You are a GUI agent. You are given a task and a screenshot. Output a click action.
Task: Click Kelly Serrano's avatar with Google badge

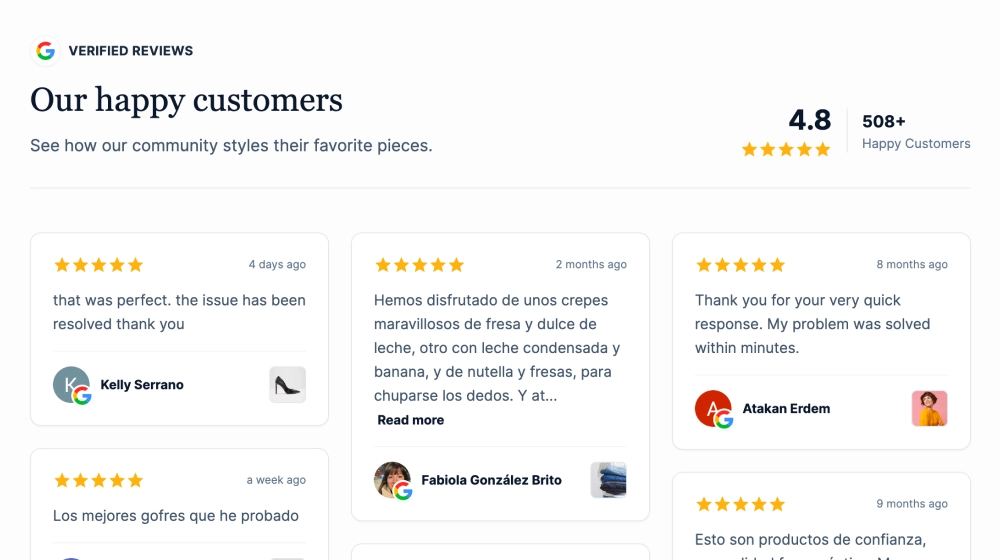click(71, 385)
